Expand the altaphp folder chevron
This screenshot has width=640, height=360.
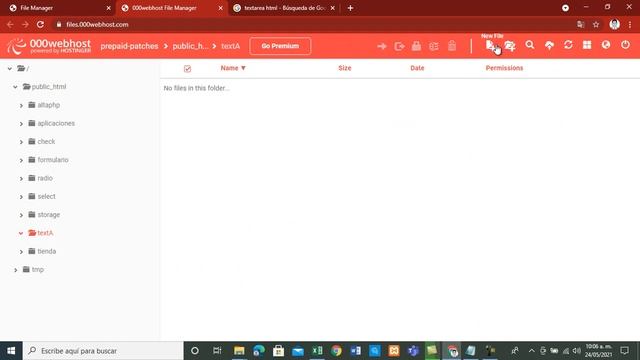click(21, 105)
